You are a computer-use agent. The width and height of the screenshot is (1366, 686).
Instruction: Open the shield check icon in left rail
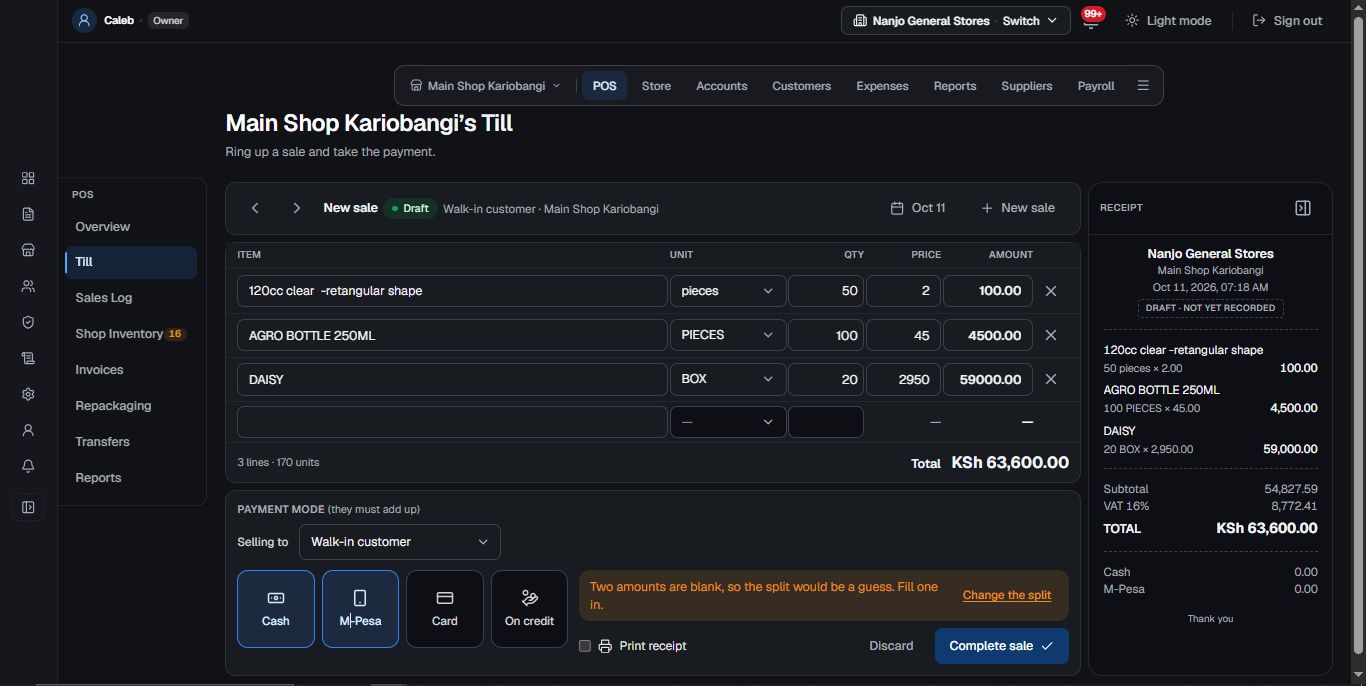(28, 322)
